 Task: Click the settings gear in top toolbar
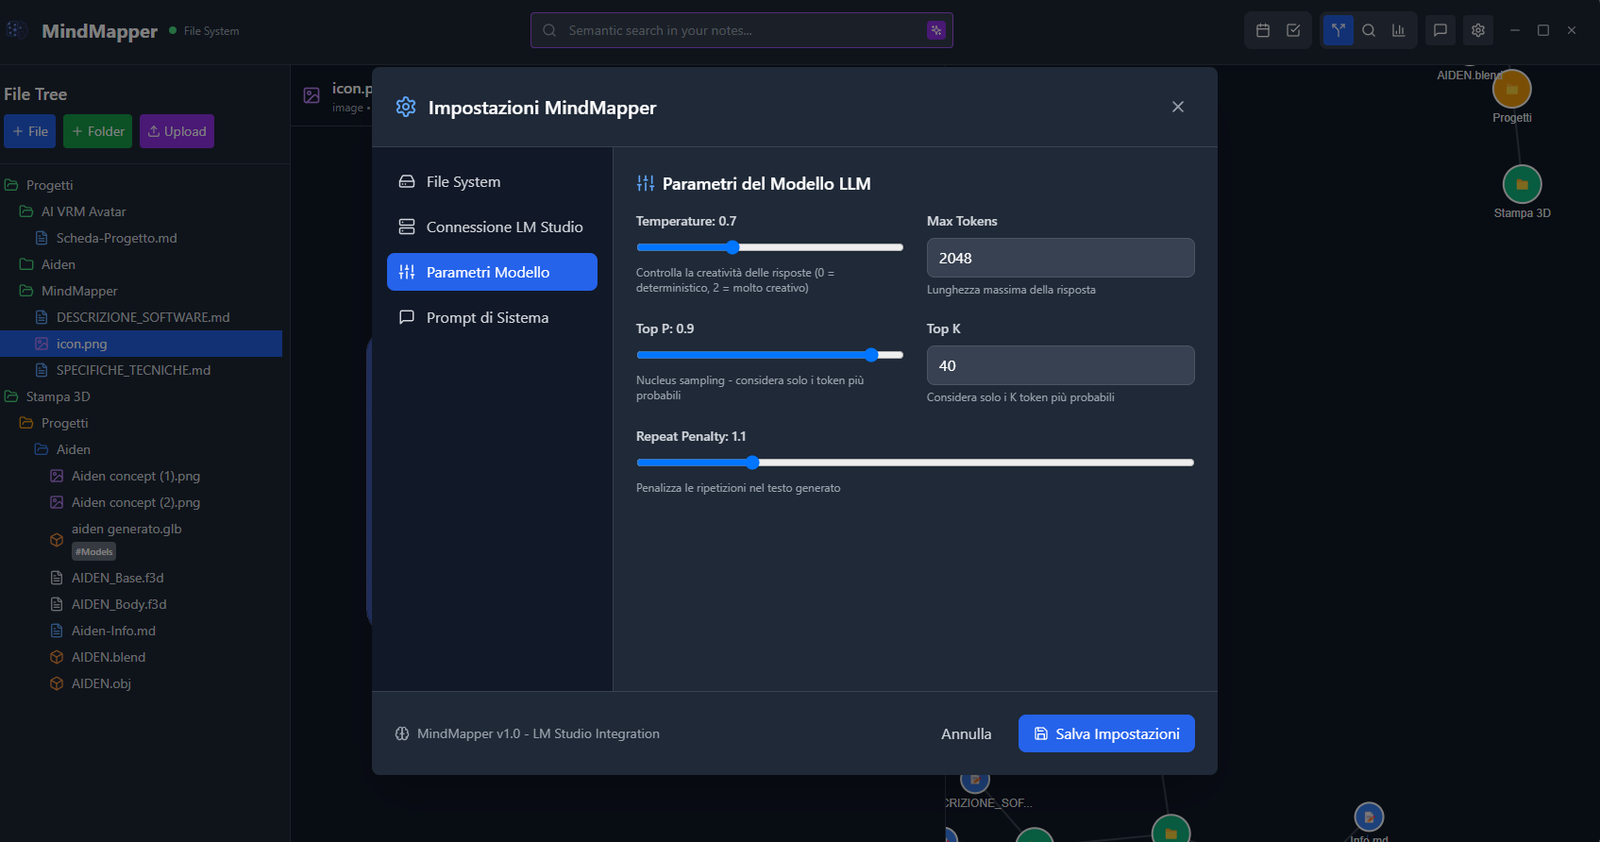click(x=1478, y=31)
